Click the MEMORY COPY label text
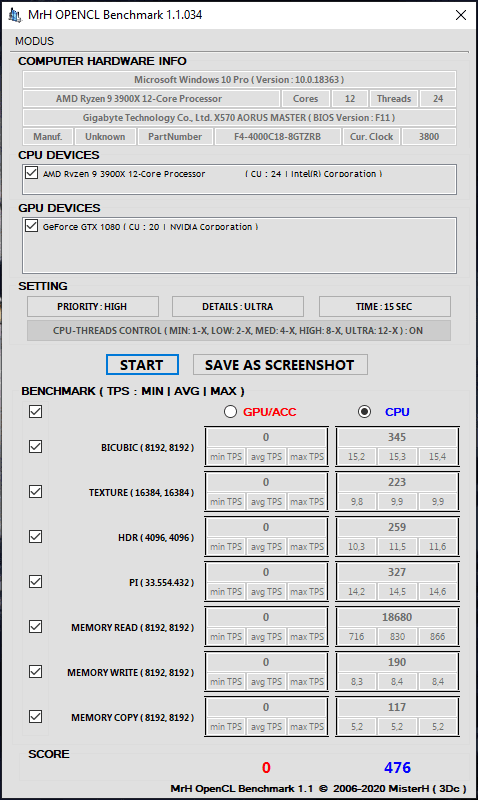Screen dimensions: 478x800 [133, 717]
